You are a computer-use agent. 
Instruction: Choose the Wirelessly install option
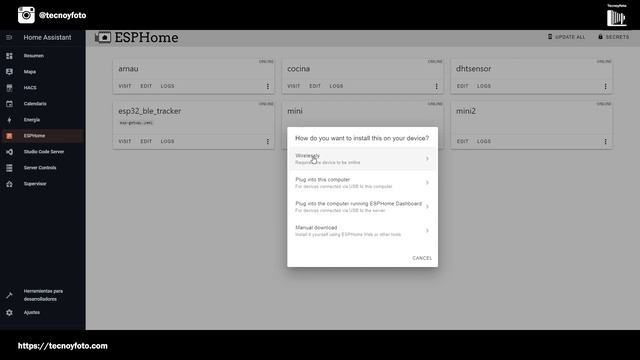(362, 159)
